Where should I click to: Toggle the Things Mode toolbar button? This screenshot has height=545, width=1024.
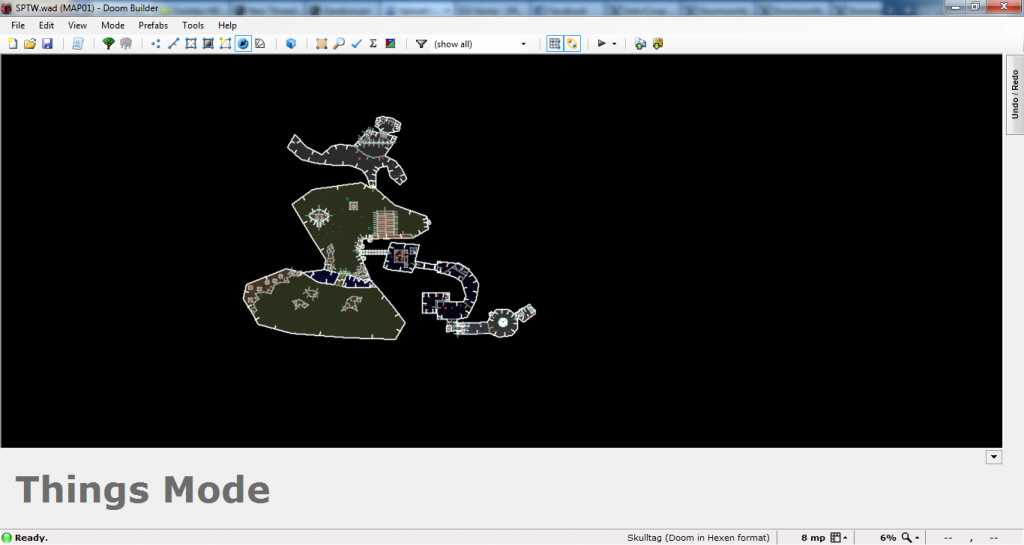(x=243, y=44)
